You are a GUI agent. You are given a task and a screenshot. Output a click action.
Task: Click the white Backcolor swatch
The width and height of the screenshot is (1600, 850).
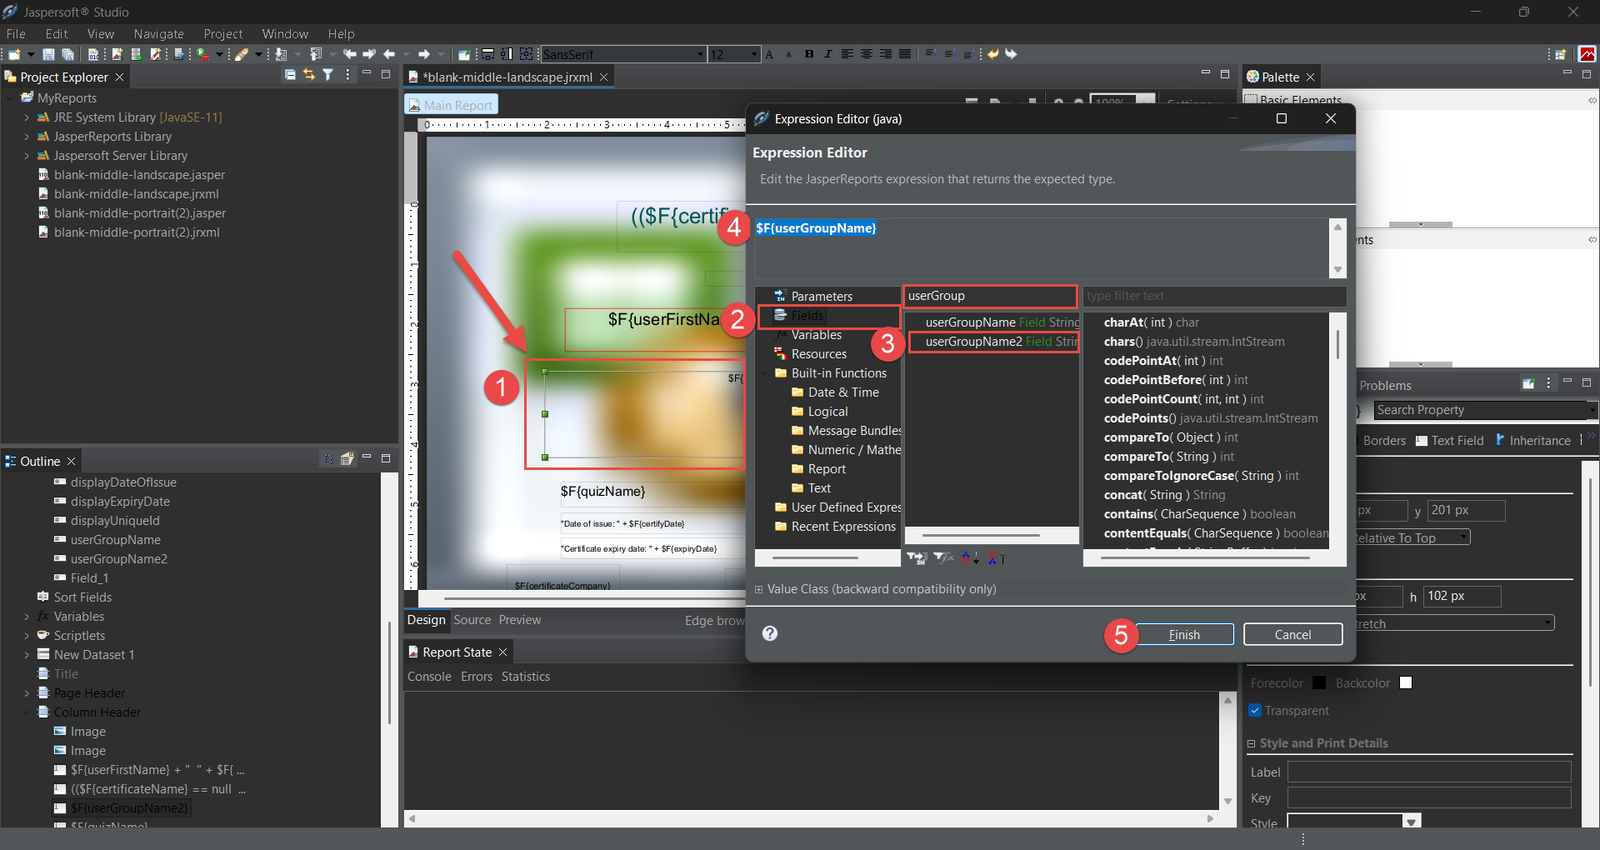[1406, 683]
